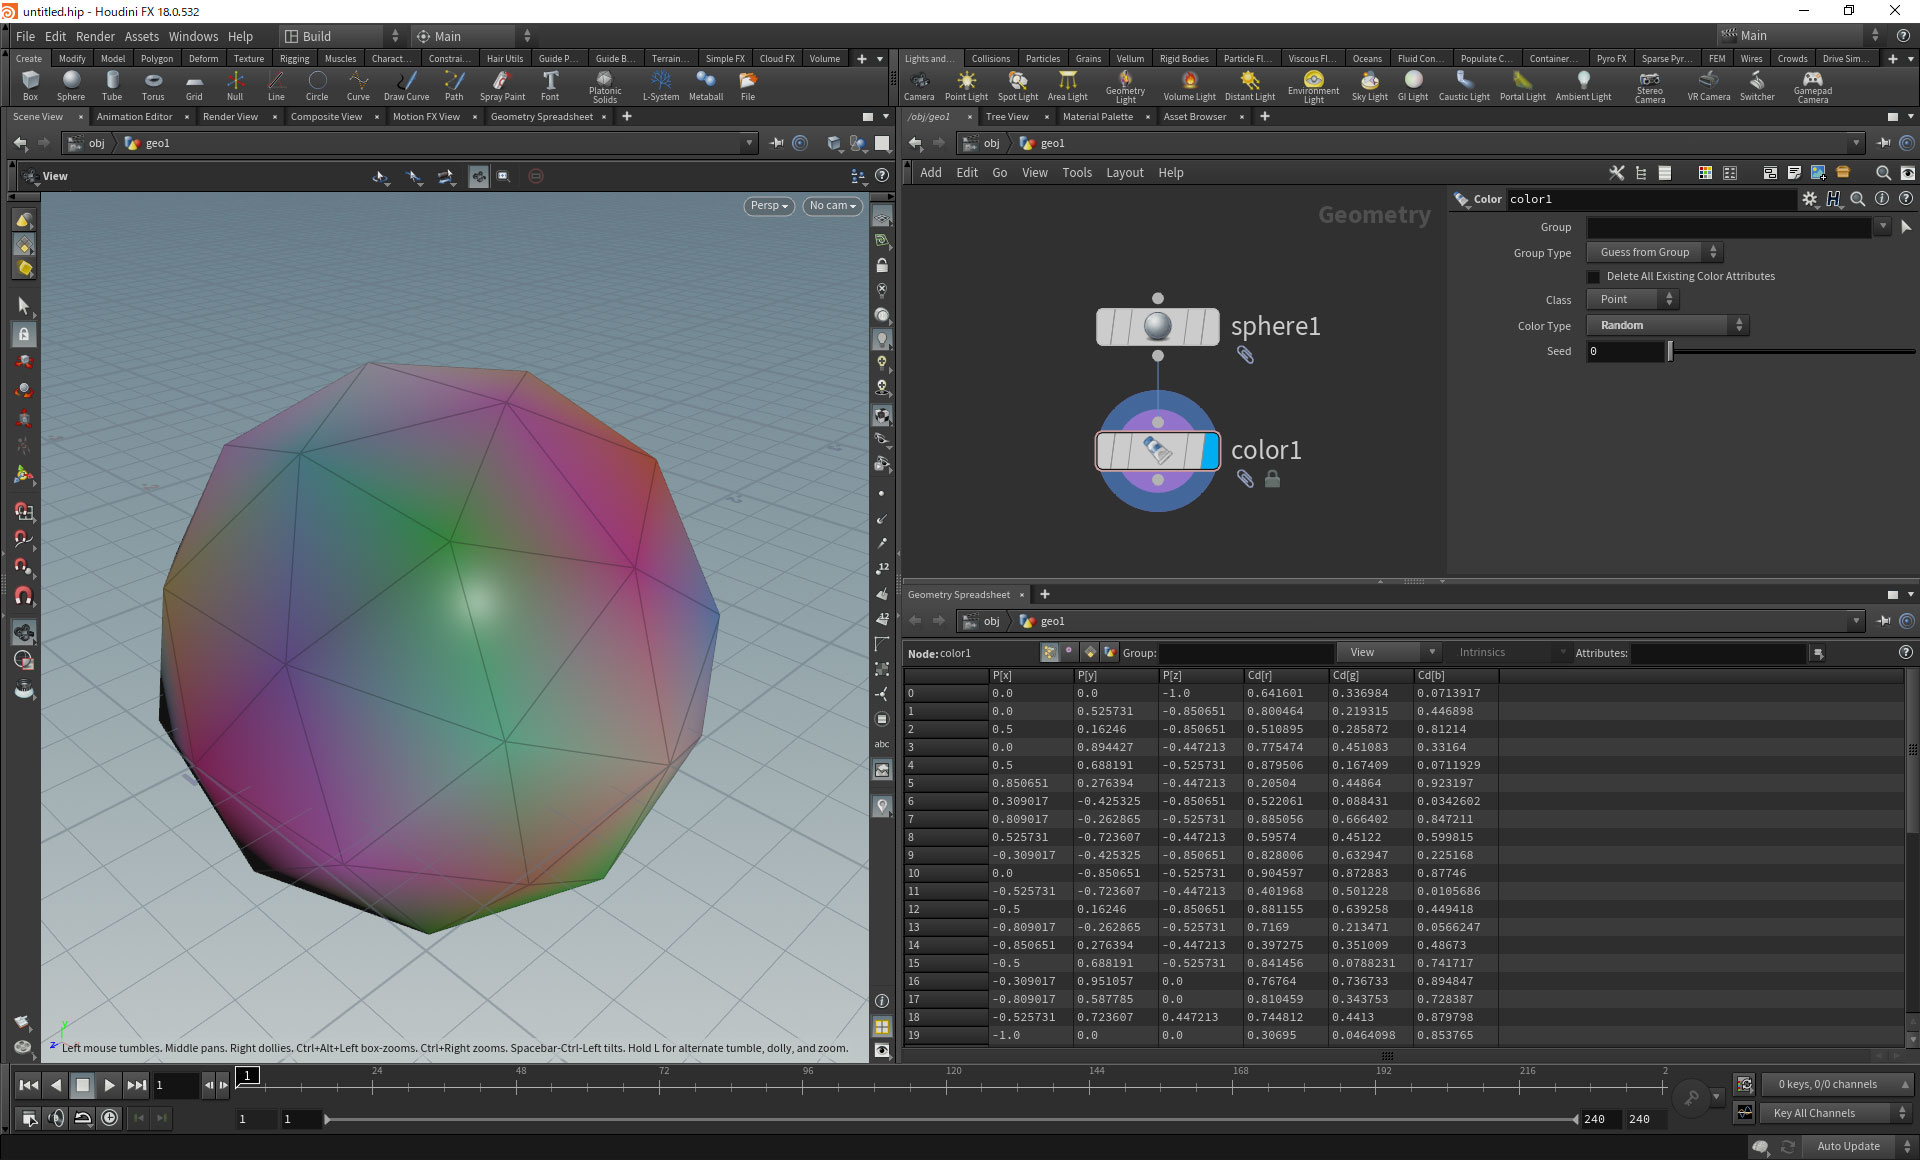Click the range slider bar under timeline

[x=950, y=1119]
